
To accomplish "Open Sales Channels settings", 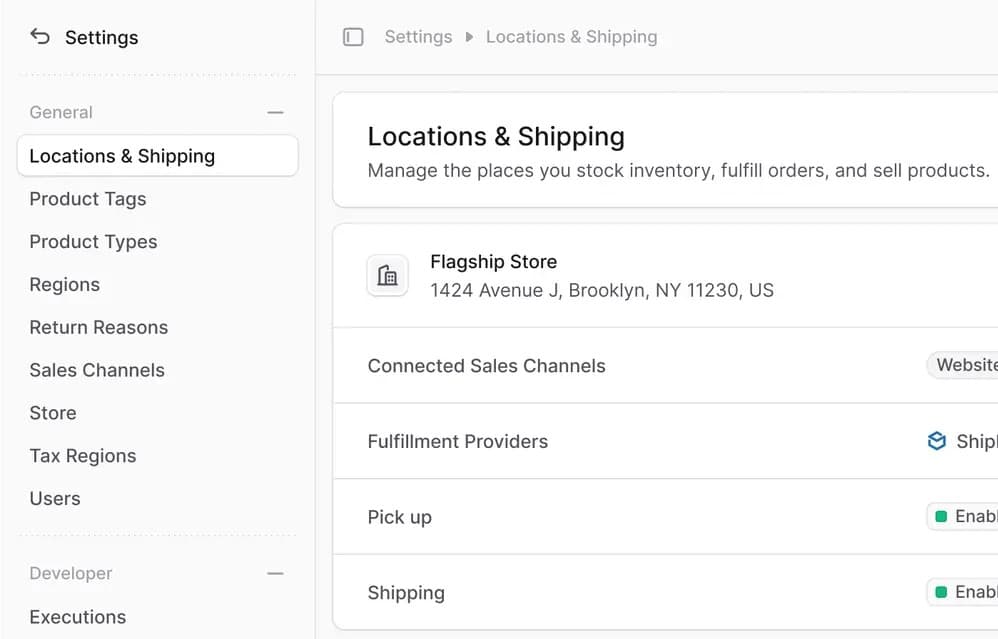I will pyautogui.click(x=97, y=370).
